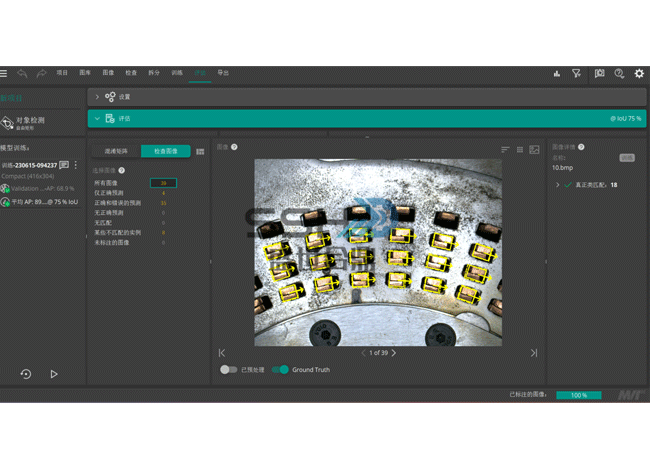Toggle the 已预处理 switch
This screenshot has width=650, height=466.
pyautogui.click(x=229, y=370)
